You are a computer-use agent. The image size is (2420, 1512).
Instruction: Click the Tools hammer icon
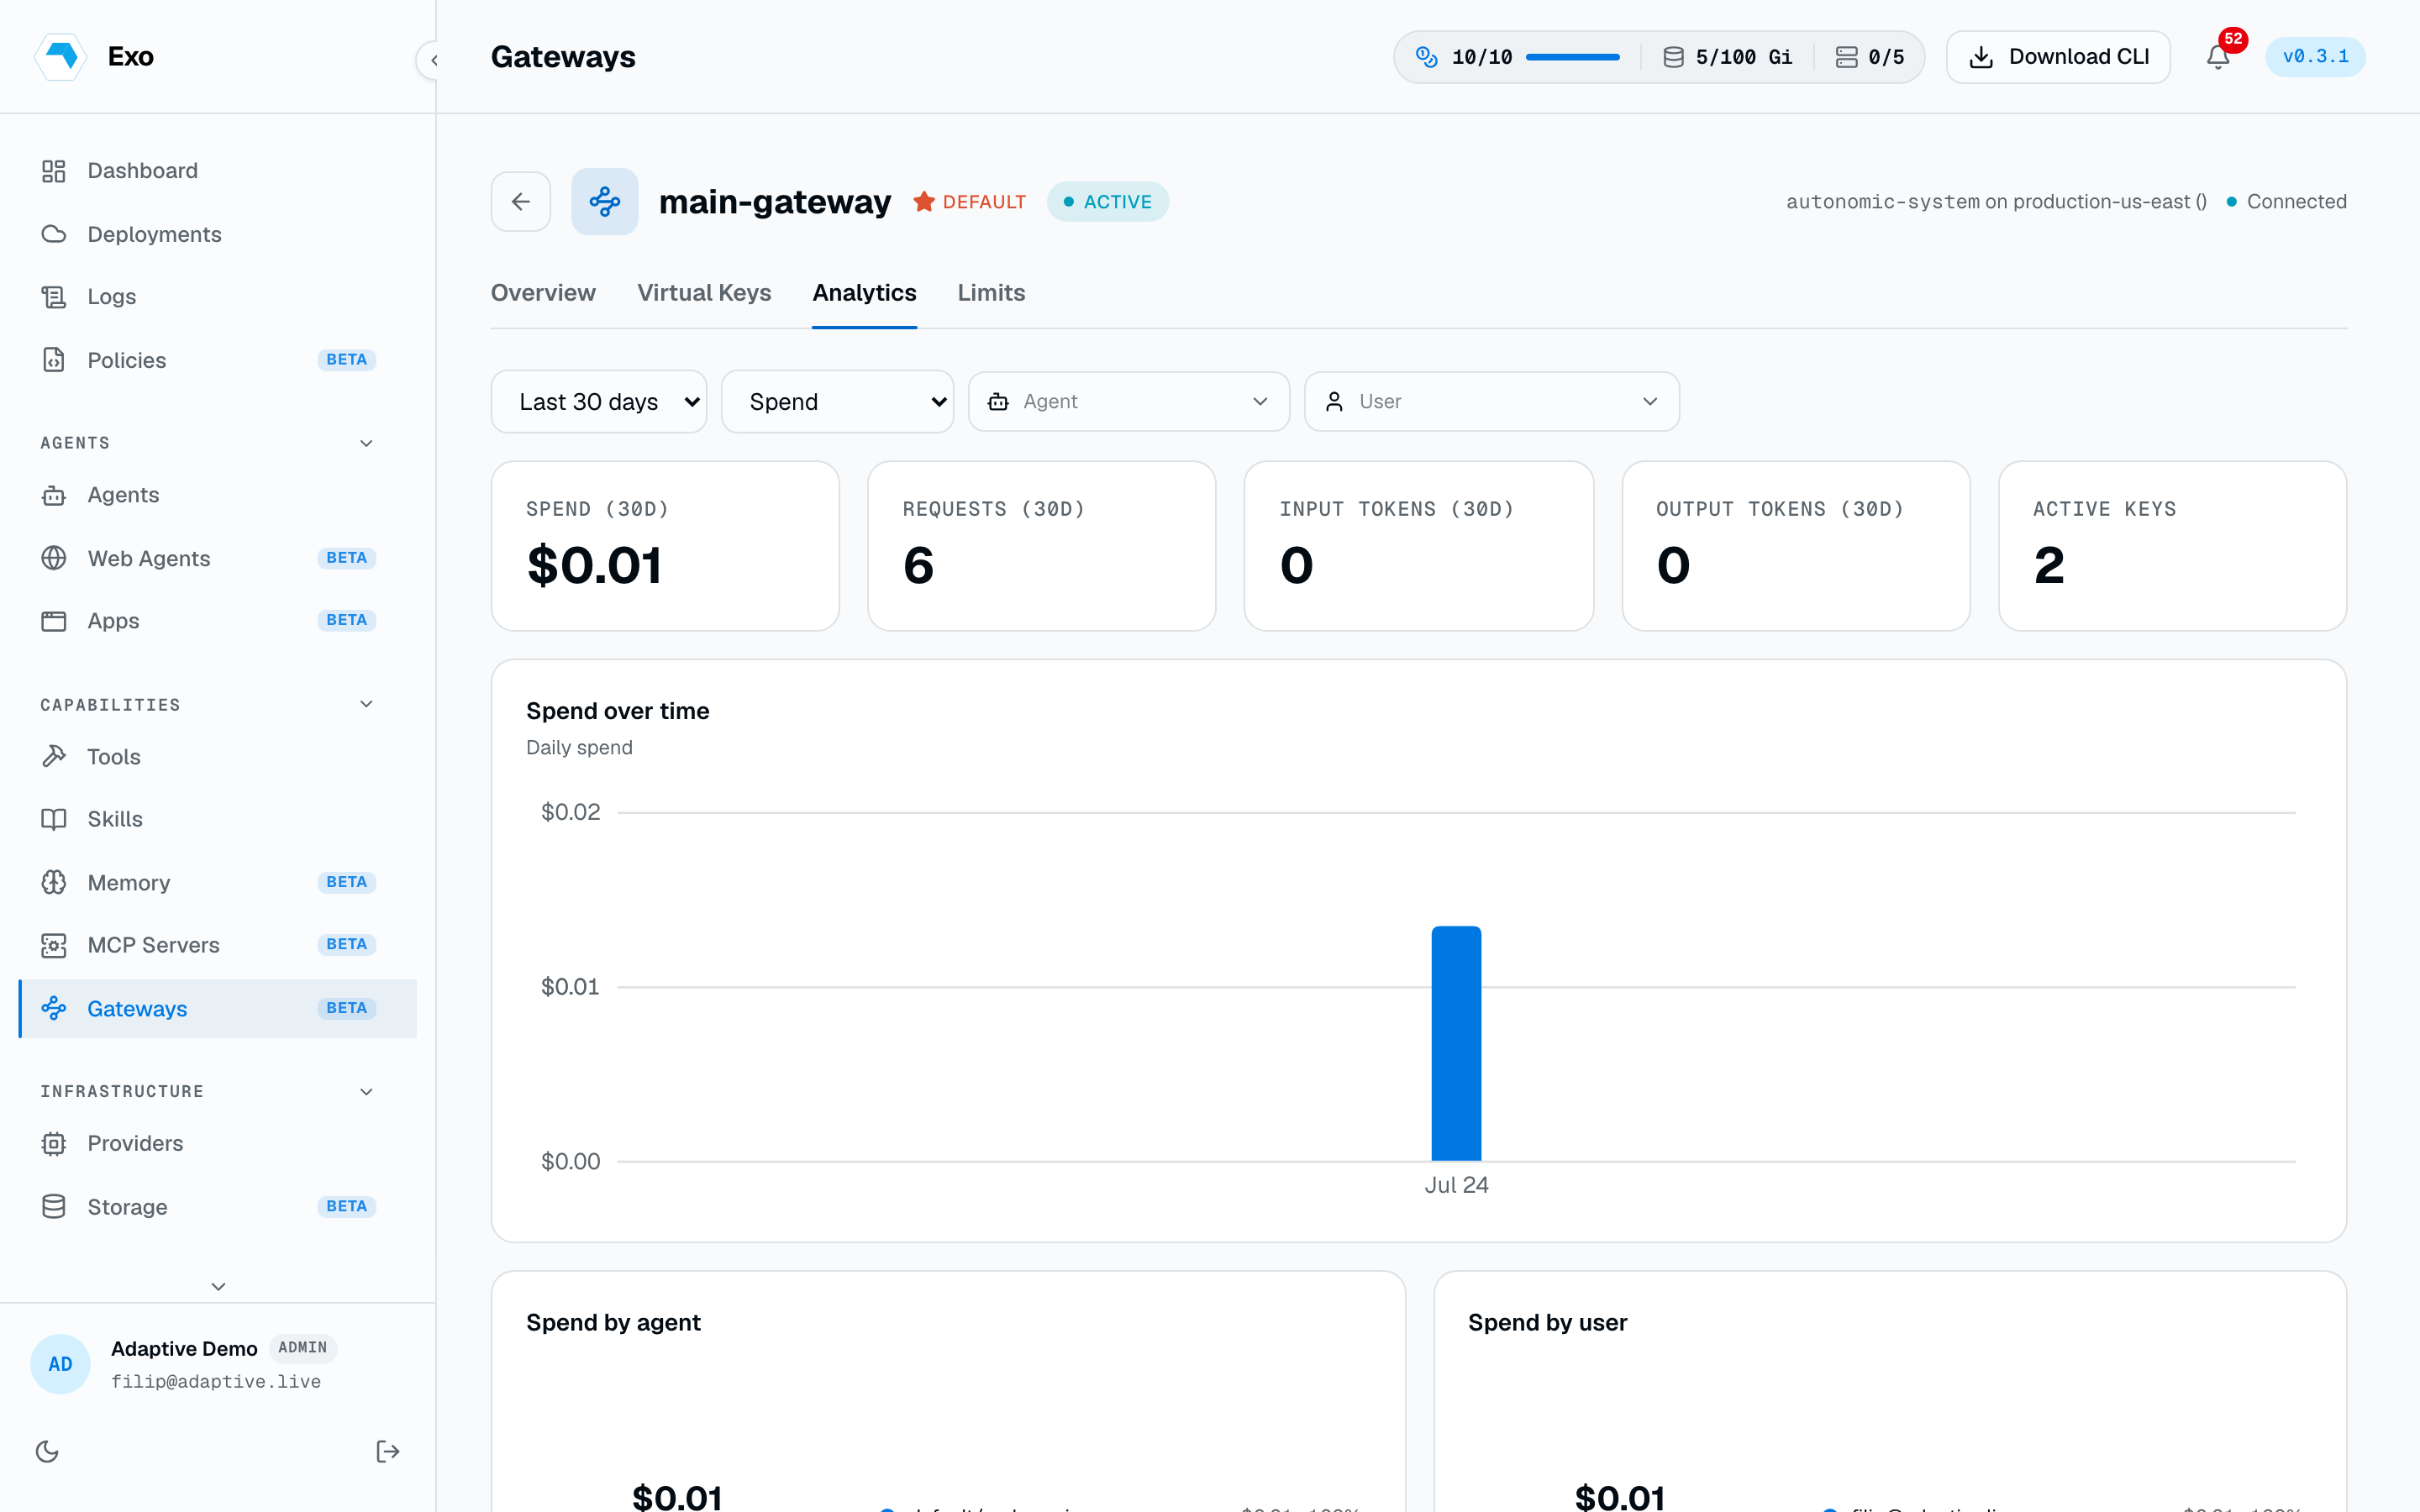coord(54,757)
